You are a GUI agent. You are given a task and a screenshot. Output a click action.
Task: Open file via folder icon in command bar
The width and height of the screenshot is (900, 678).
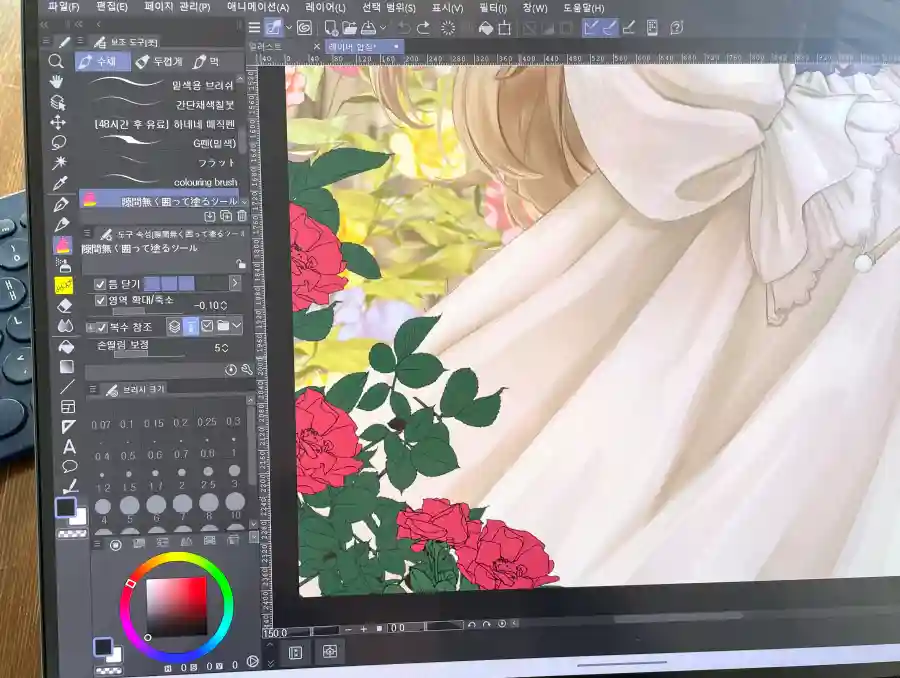[349, 28]
